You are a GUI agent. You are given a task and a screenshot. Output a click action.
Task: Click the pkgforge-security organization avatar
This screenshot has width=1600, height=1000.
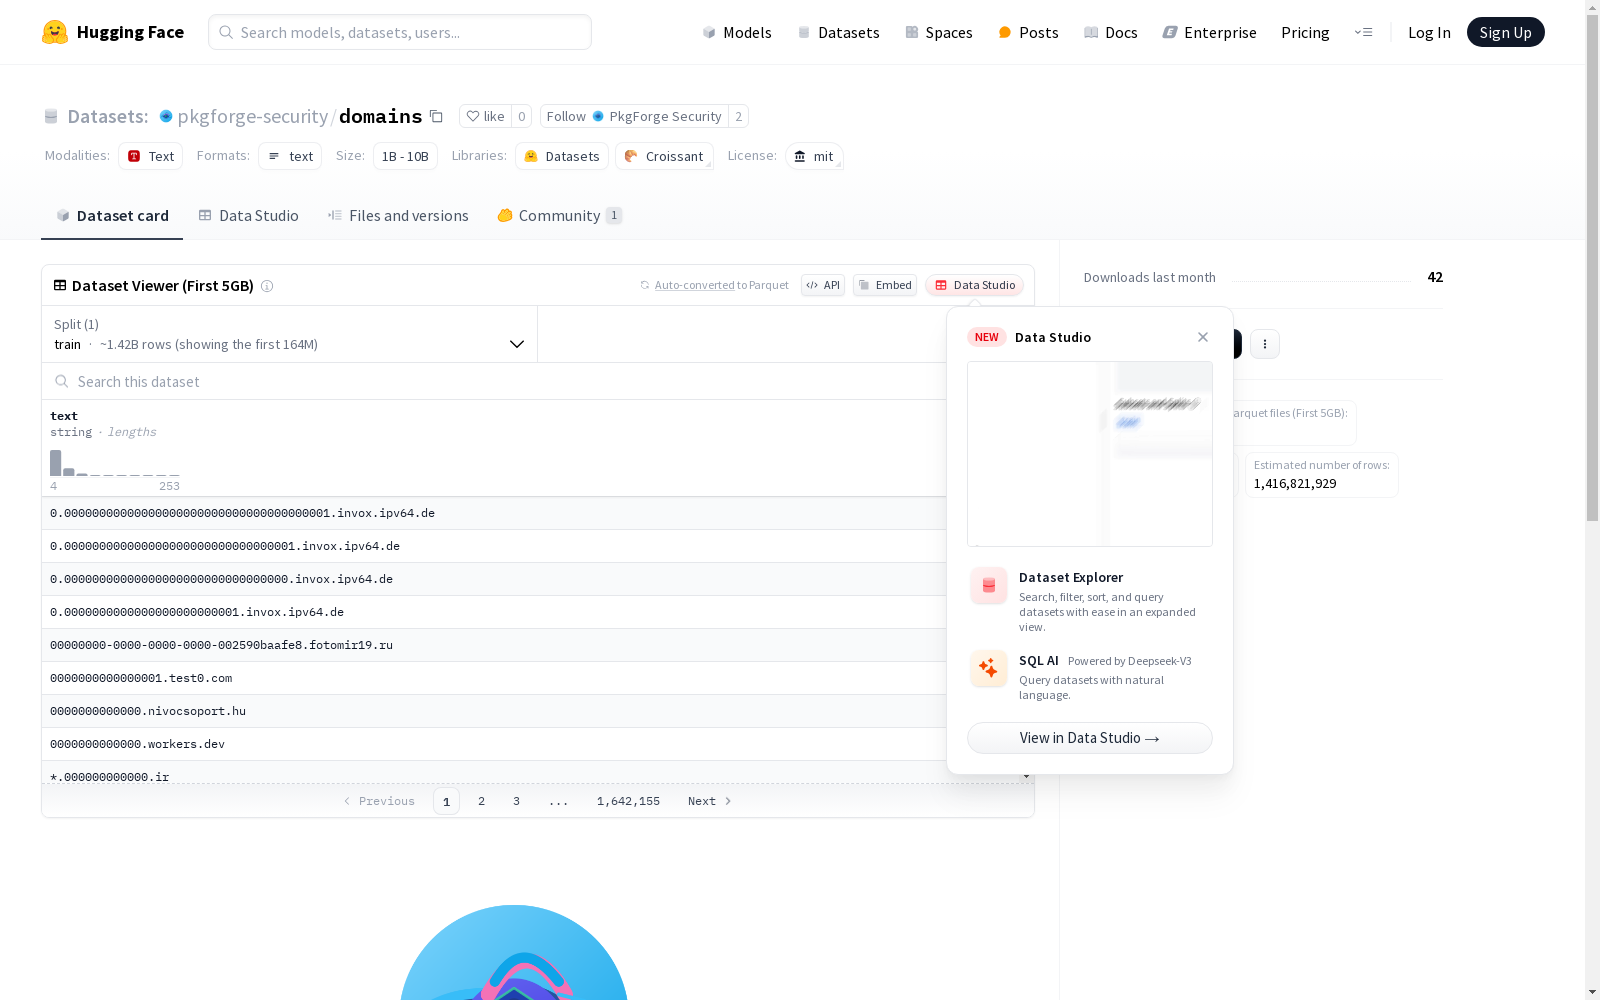coord(166,116)
